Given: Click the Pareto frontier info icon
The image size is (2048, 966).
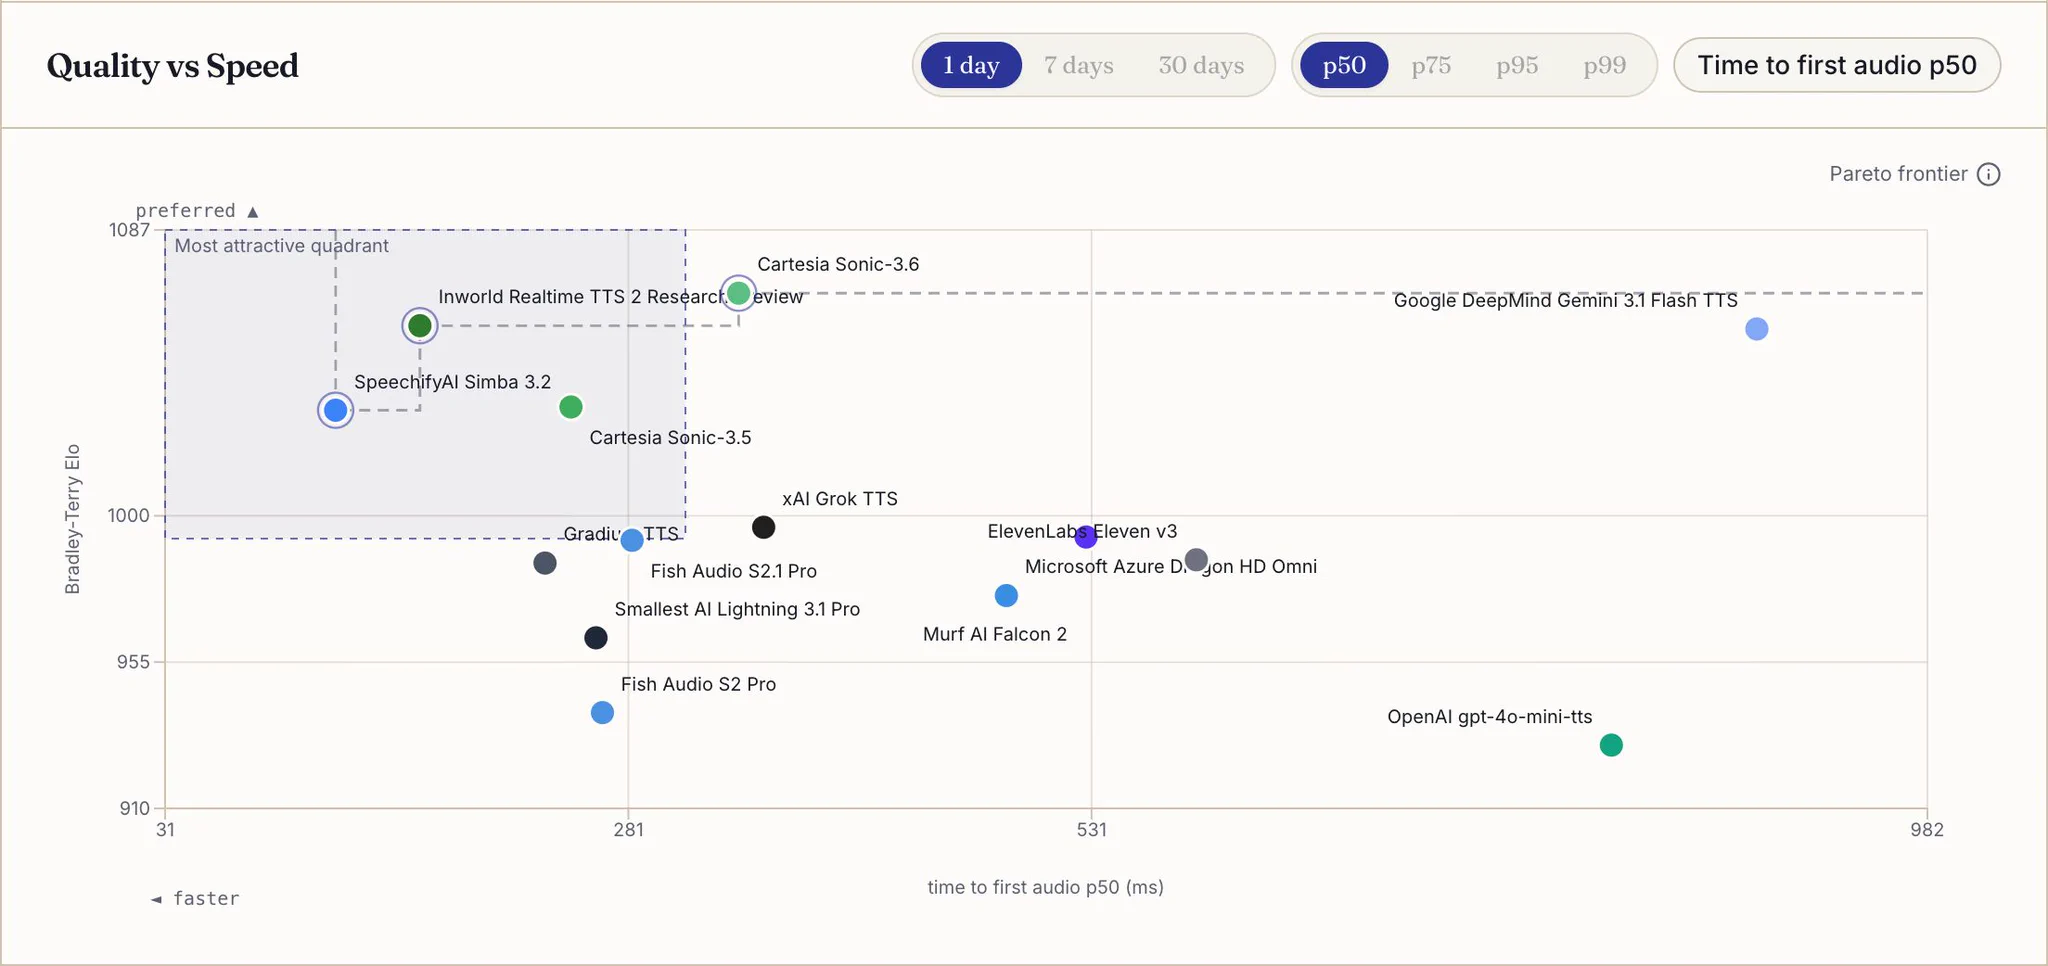Looking at the screenshot, I should (x=1989, y=174).
